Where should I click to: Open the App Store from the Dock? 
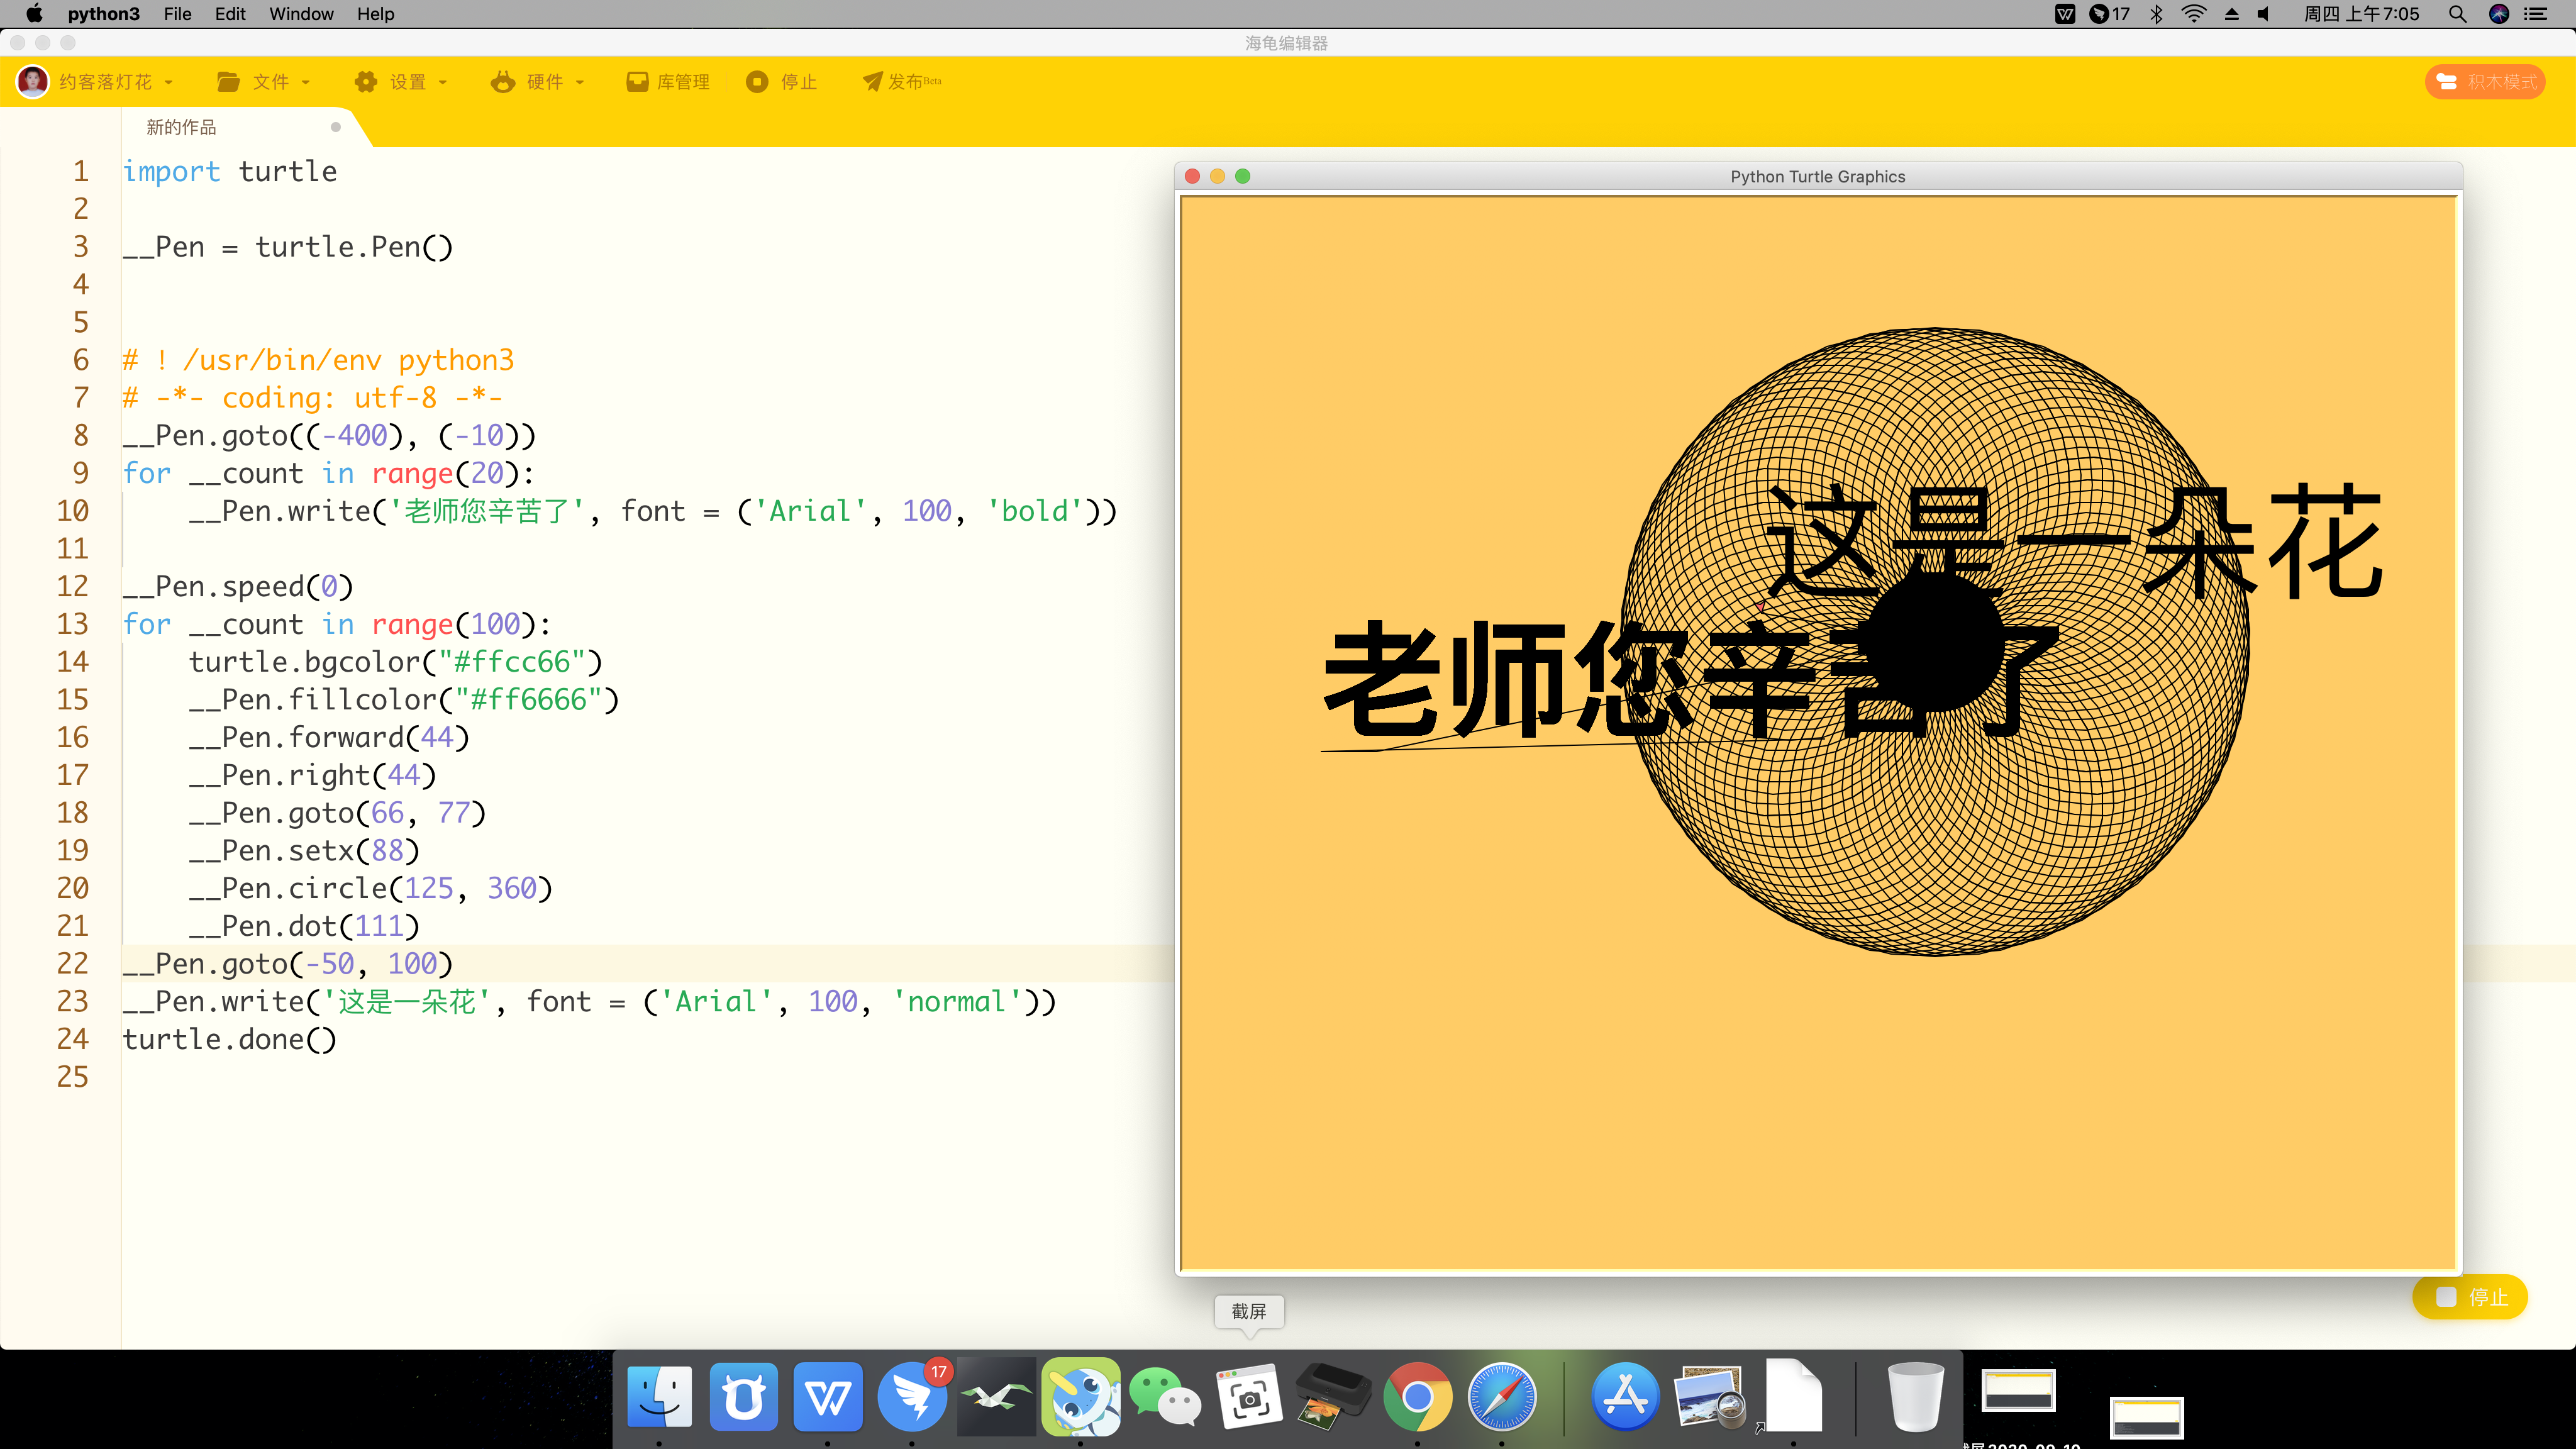coord(1625,1396)
